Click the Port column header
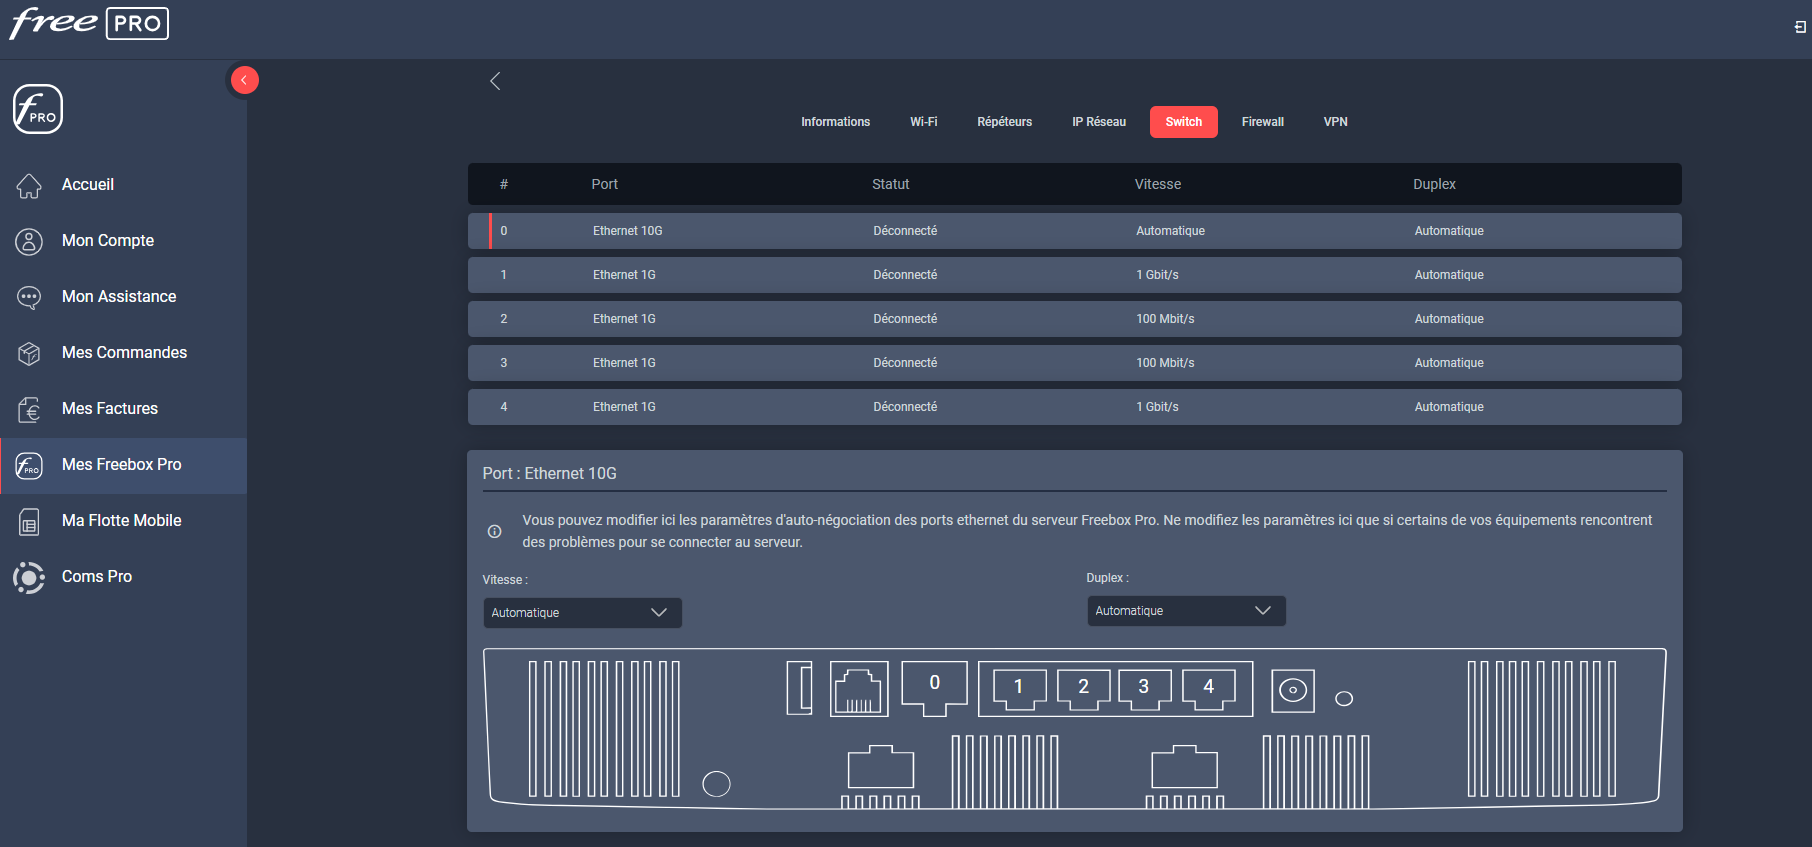1812x847 pixels. (604, 184)
